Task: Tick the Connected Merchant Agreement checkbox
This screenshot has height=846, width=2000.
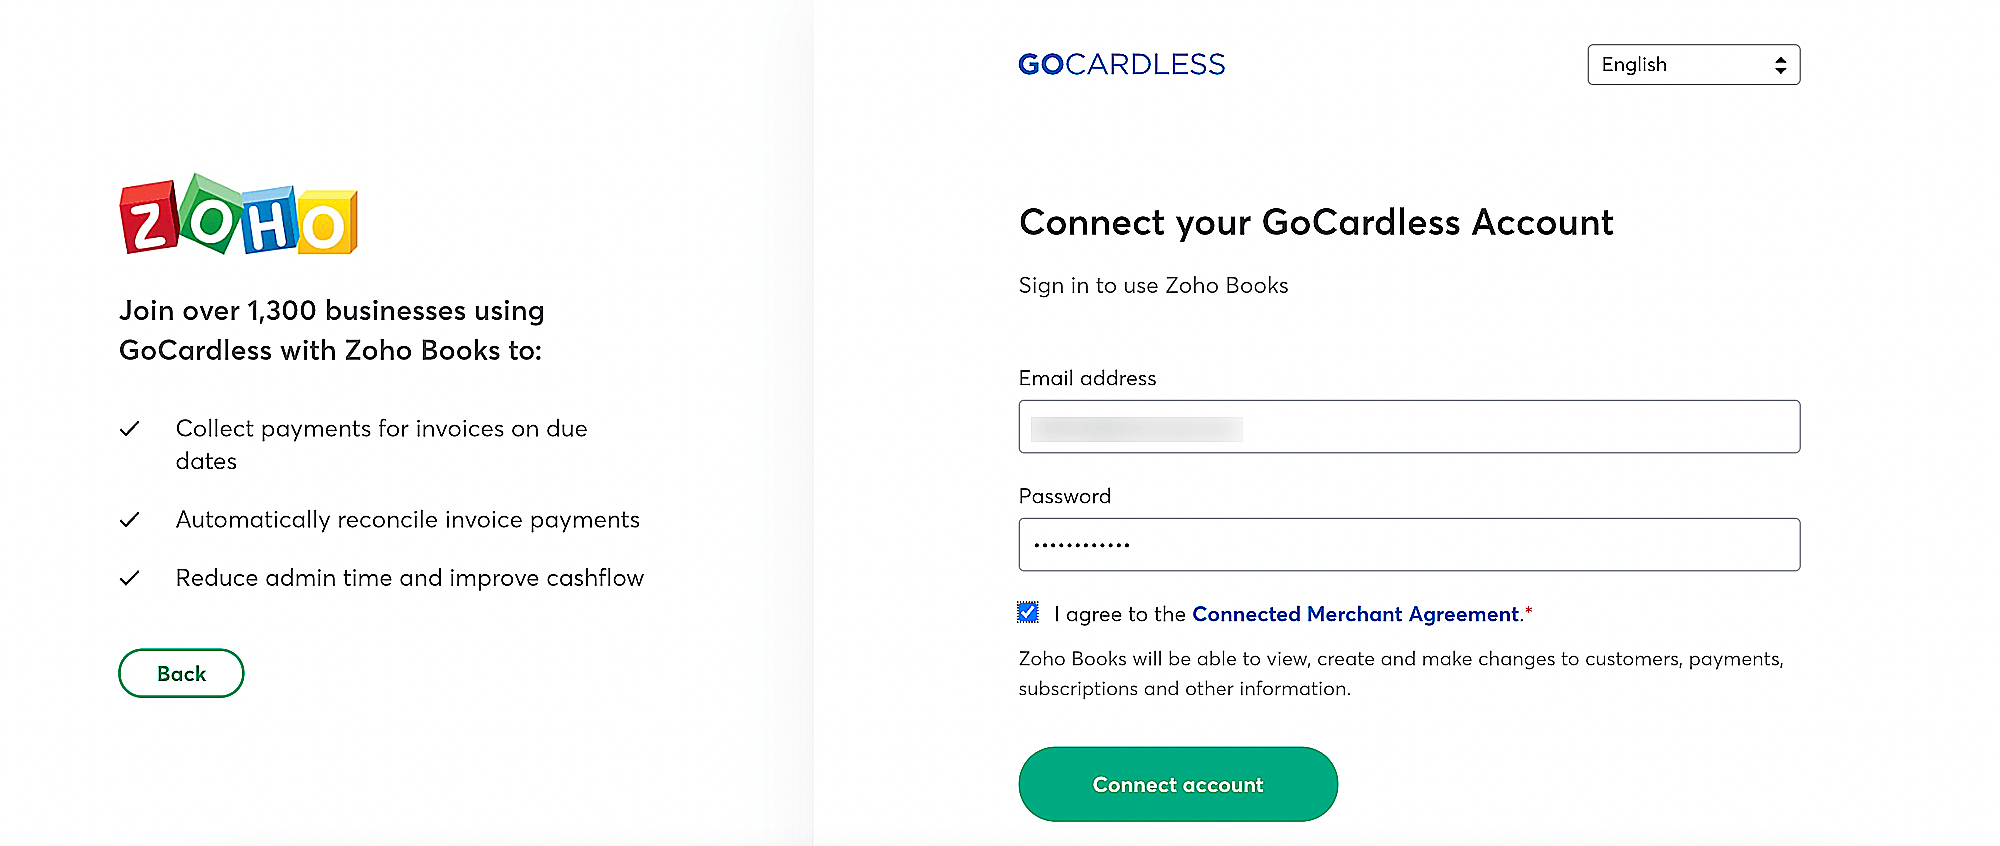Action: point(1028,613)
